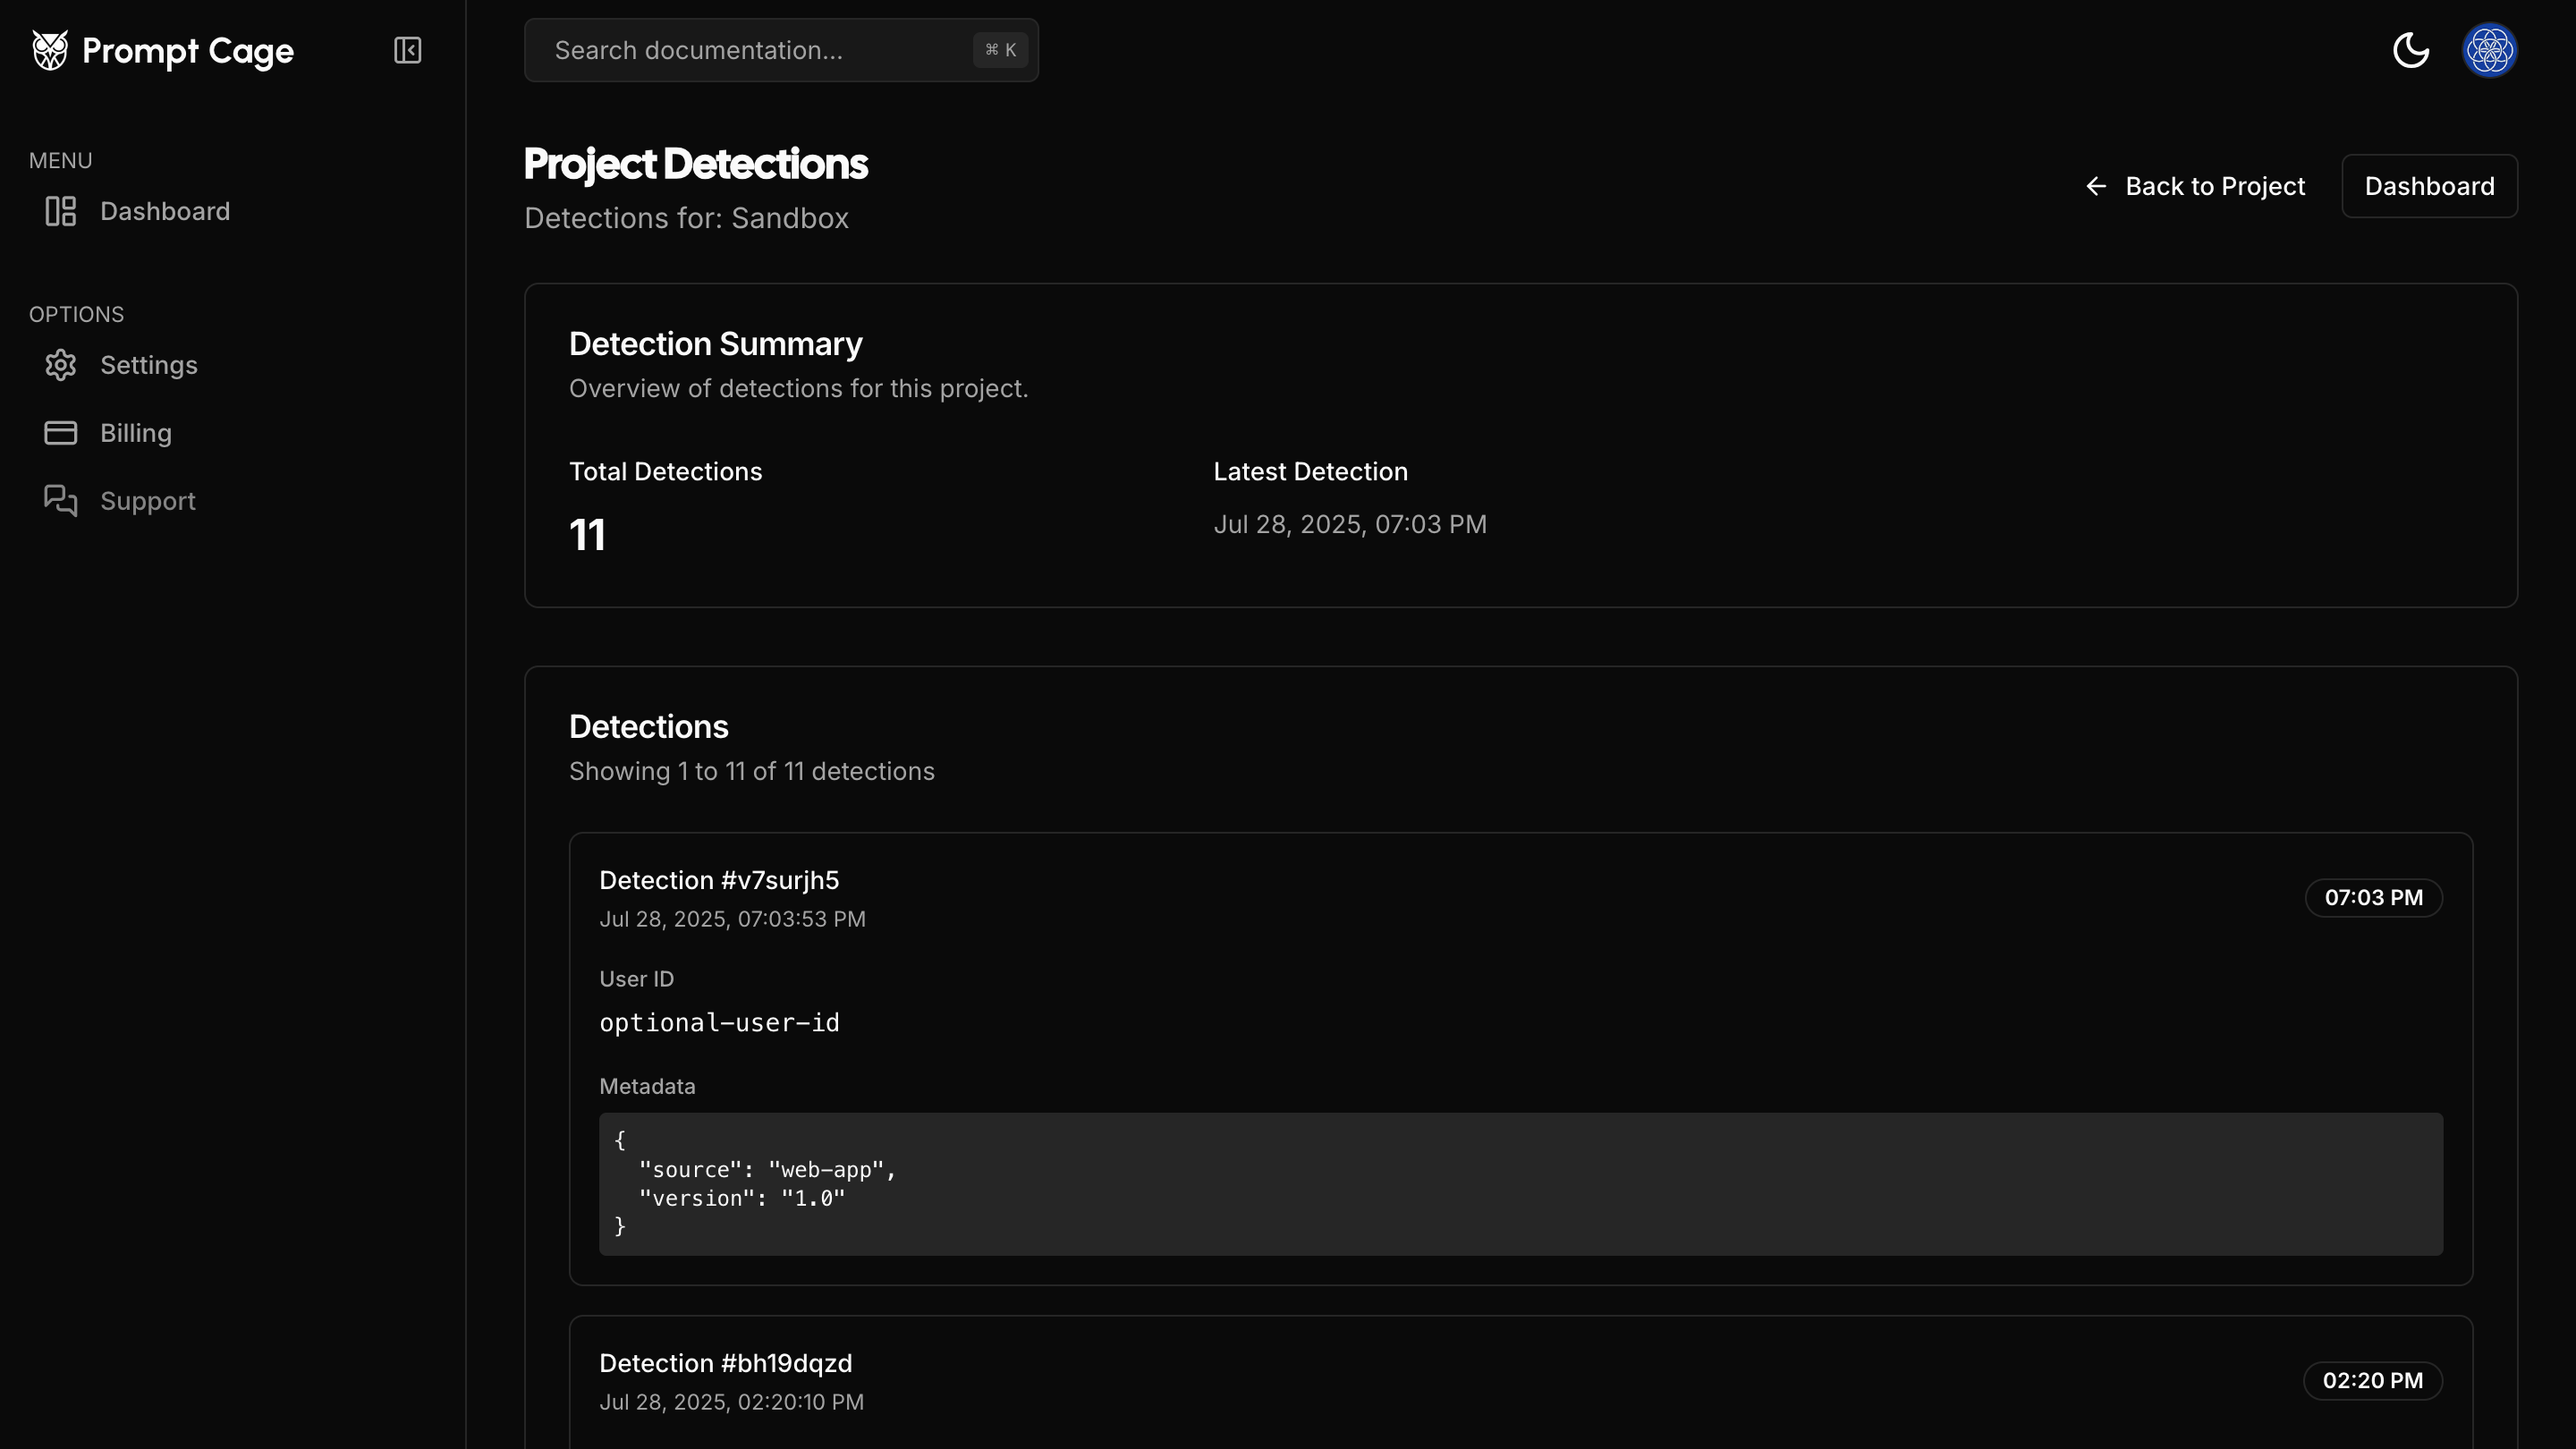This screenshot has width=2576, height=1449.
Task: Click the Settings gear icon
Action: pyautogui.click(x=60, y=365)
